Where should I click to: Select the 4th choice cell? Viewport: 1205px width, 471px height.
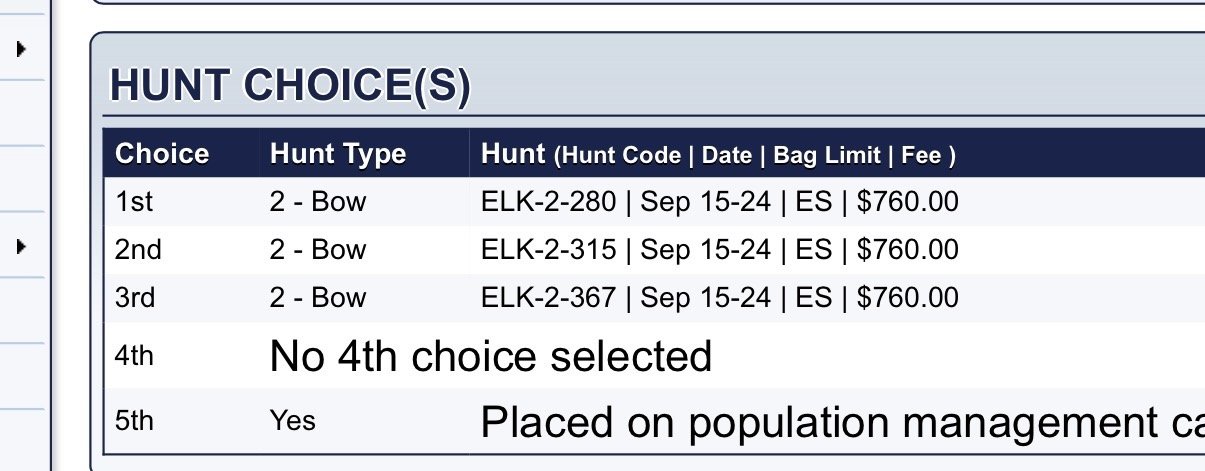pyautogui.click(x=135, y=356)
